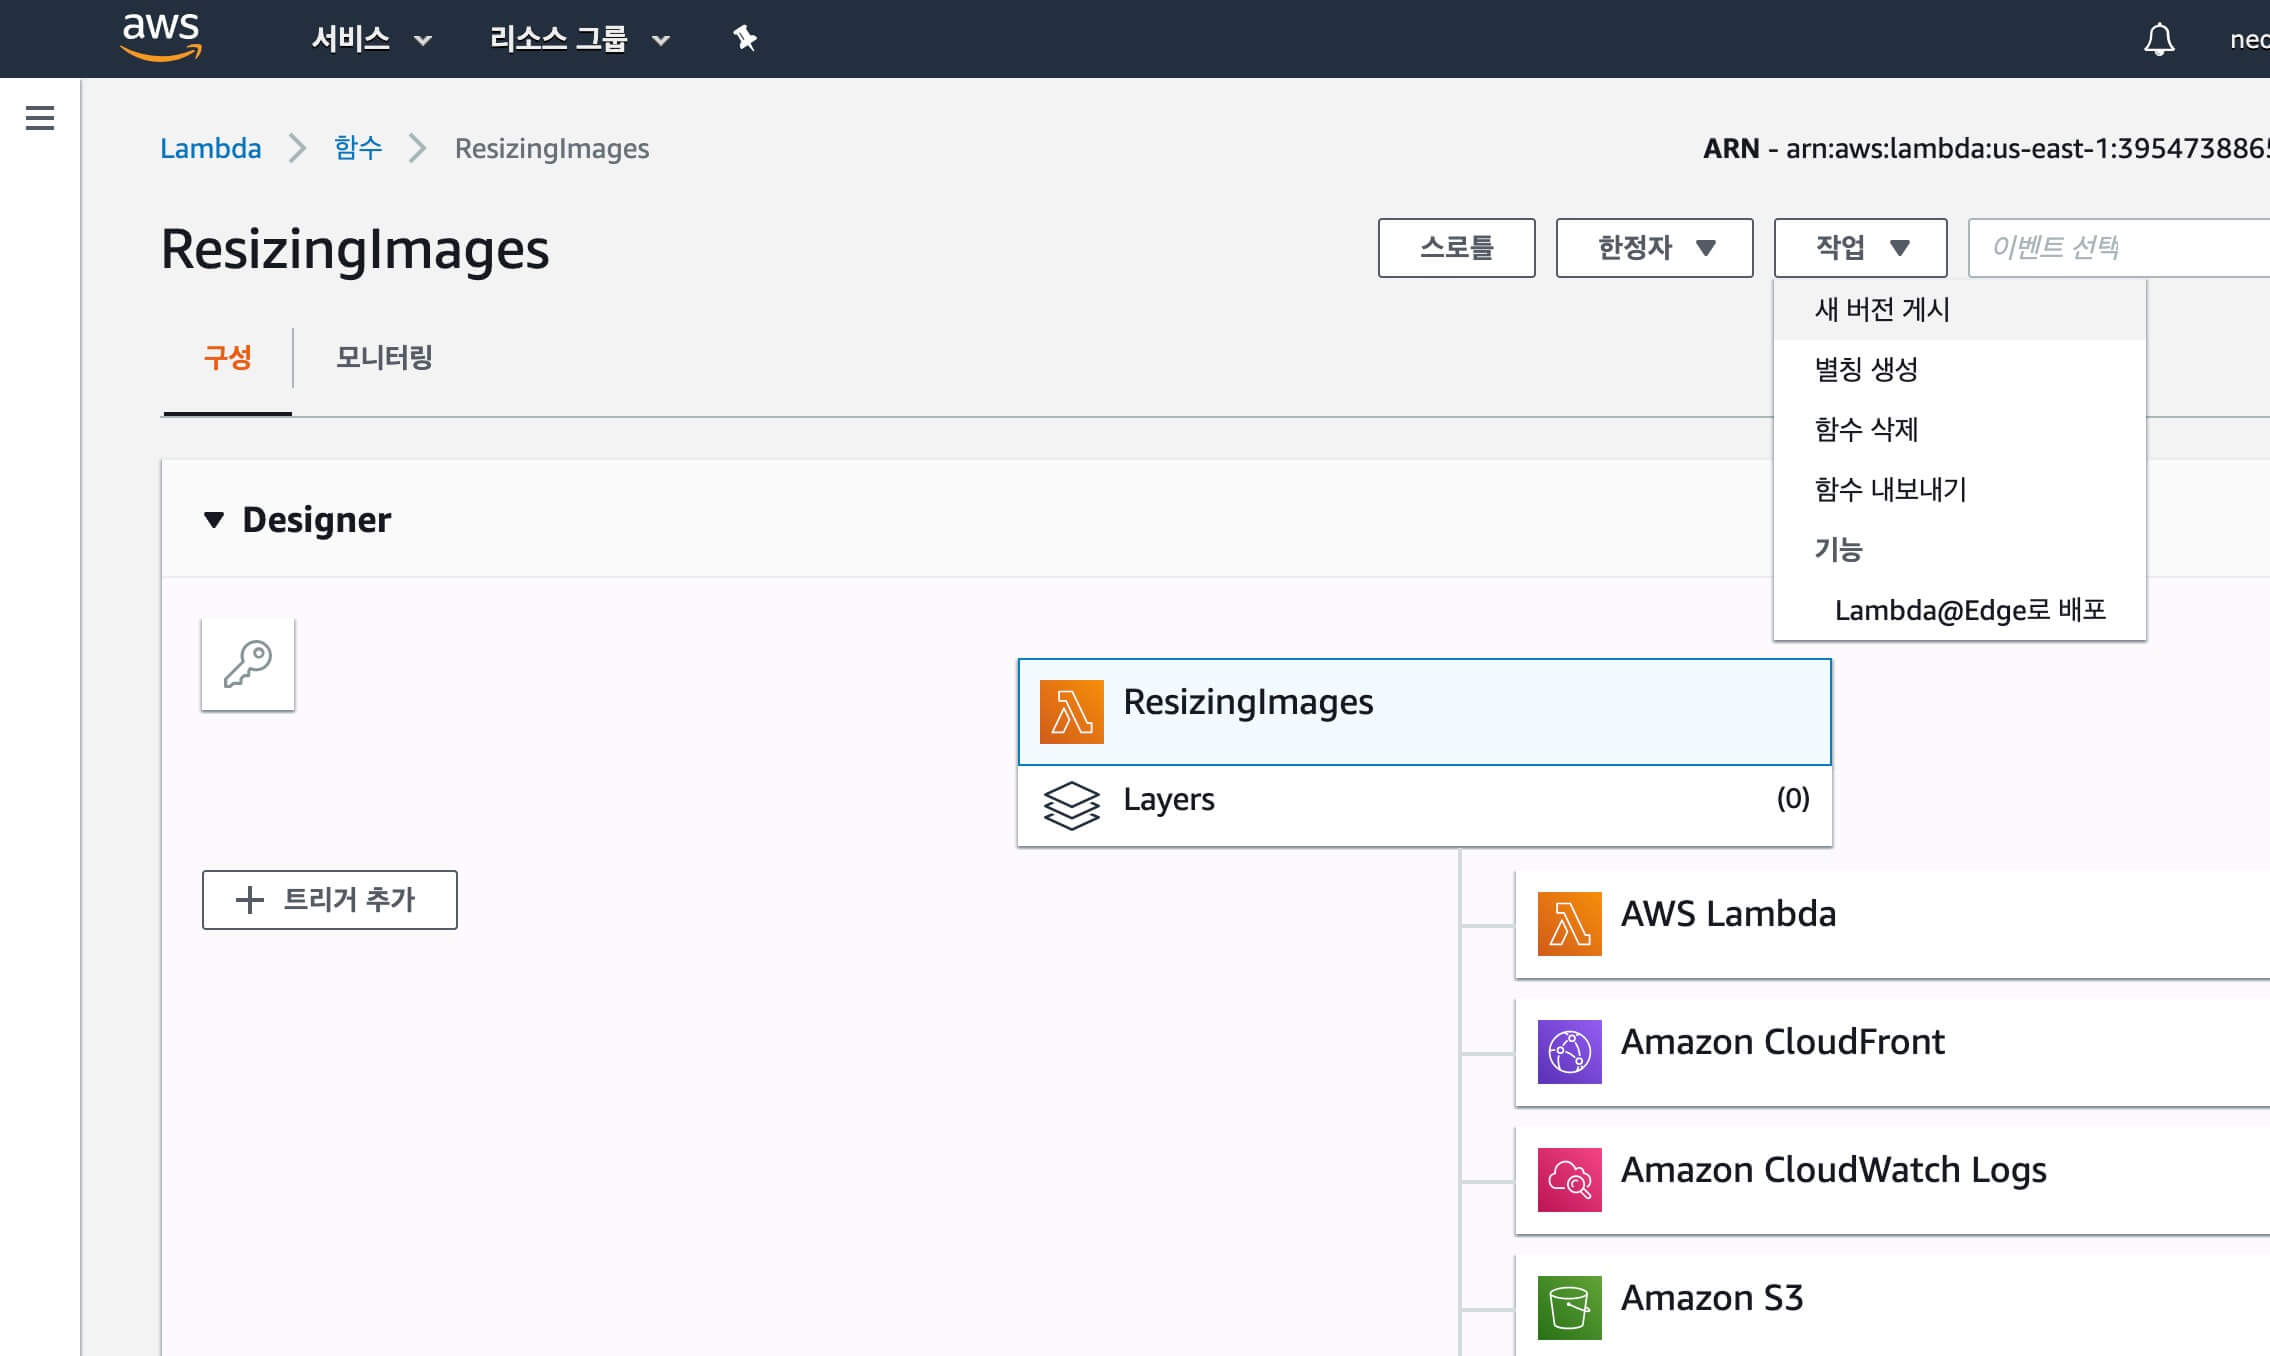
Task: Click Amazon CloudWatch Logs label
Action: (1833, 1170)
